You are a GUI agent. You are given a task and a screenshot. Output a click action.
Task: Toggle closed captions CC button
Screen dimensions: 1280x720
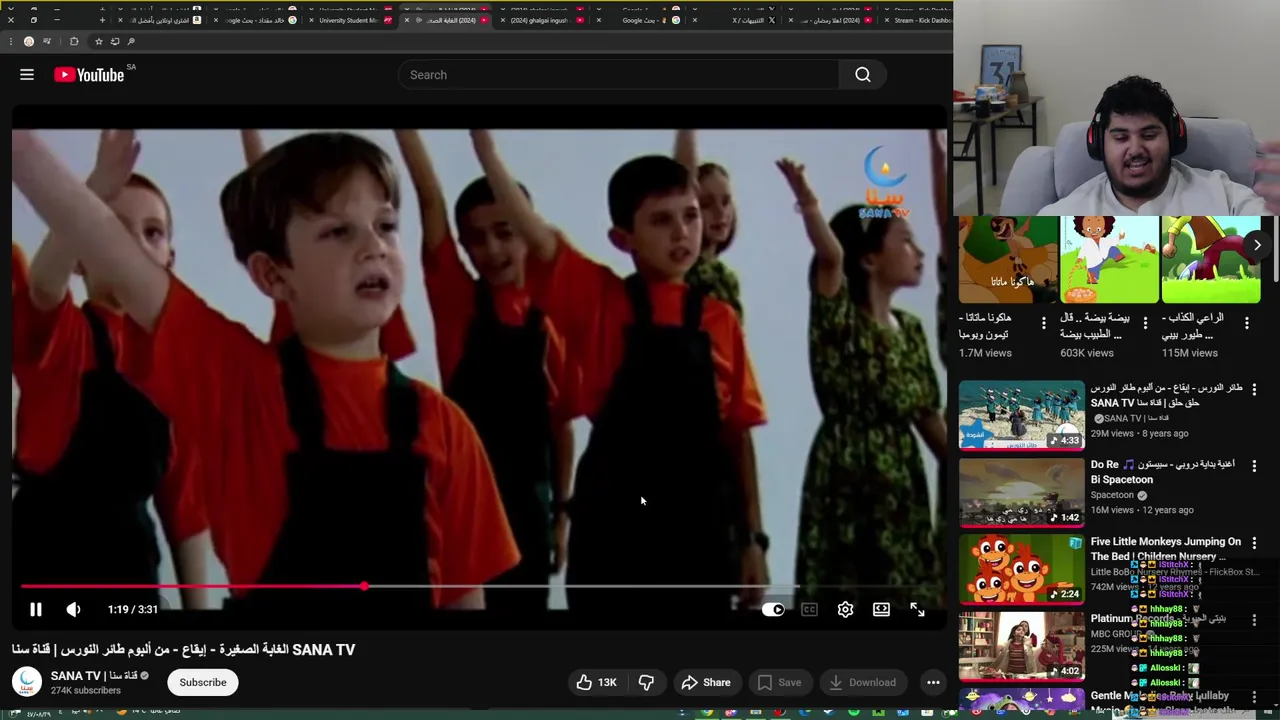[x=809, y=609]
